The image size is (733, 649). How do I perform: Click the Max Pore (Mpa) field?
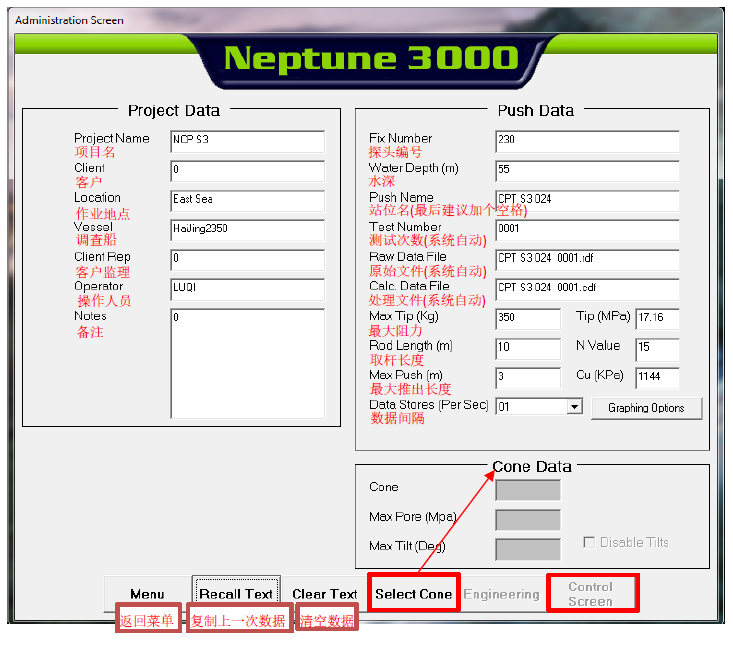(x=528, y=520)
